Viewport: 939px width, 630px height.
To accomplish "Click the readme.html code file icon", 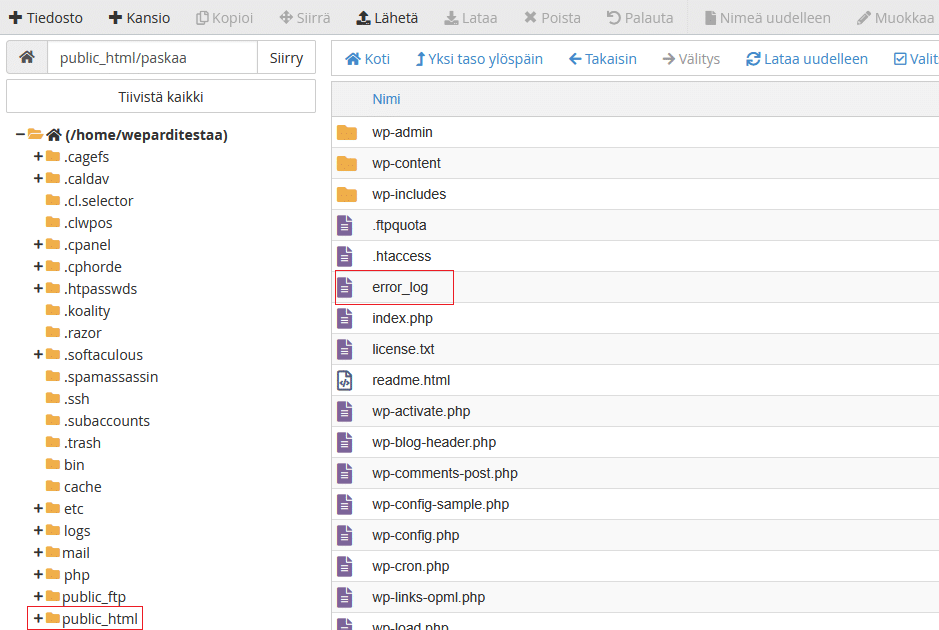I will (x=345, y=380).
